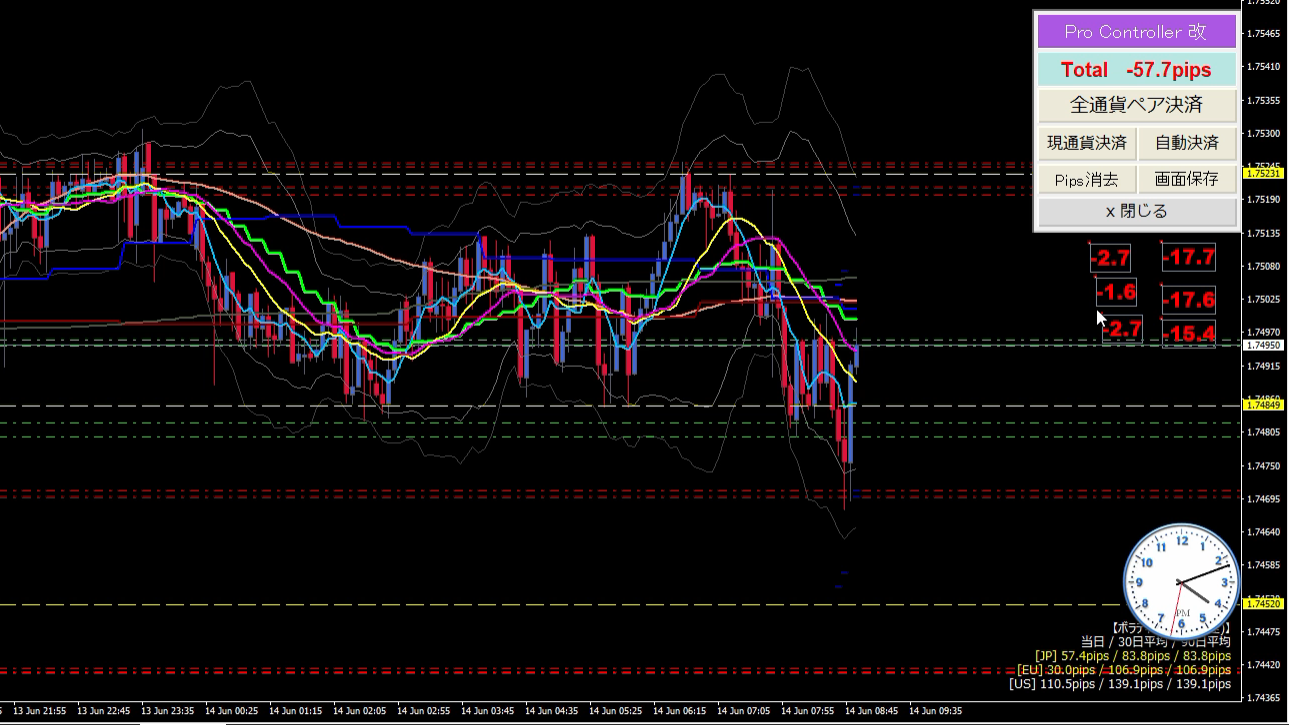Click the -2.7 pips label beside -15.4
The width and height of the screenshot is (1289, 725).
click(x=1122, y=329)
